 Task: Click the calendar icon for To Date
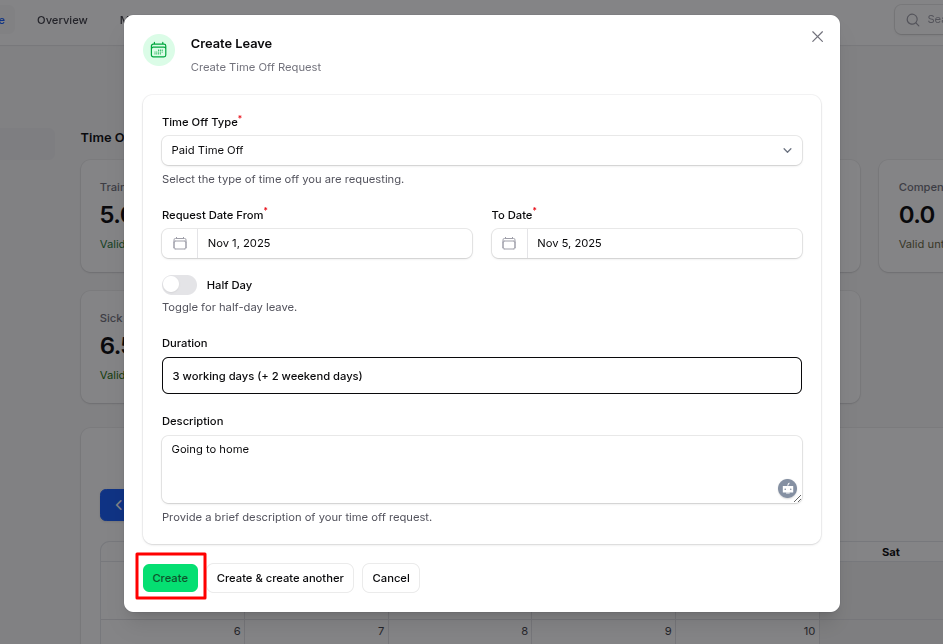tap(509, 243)
